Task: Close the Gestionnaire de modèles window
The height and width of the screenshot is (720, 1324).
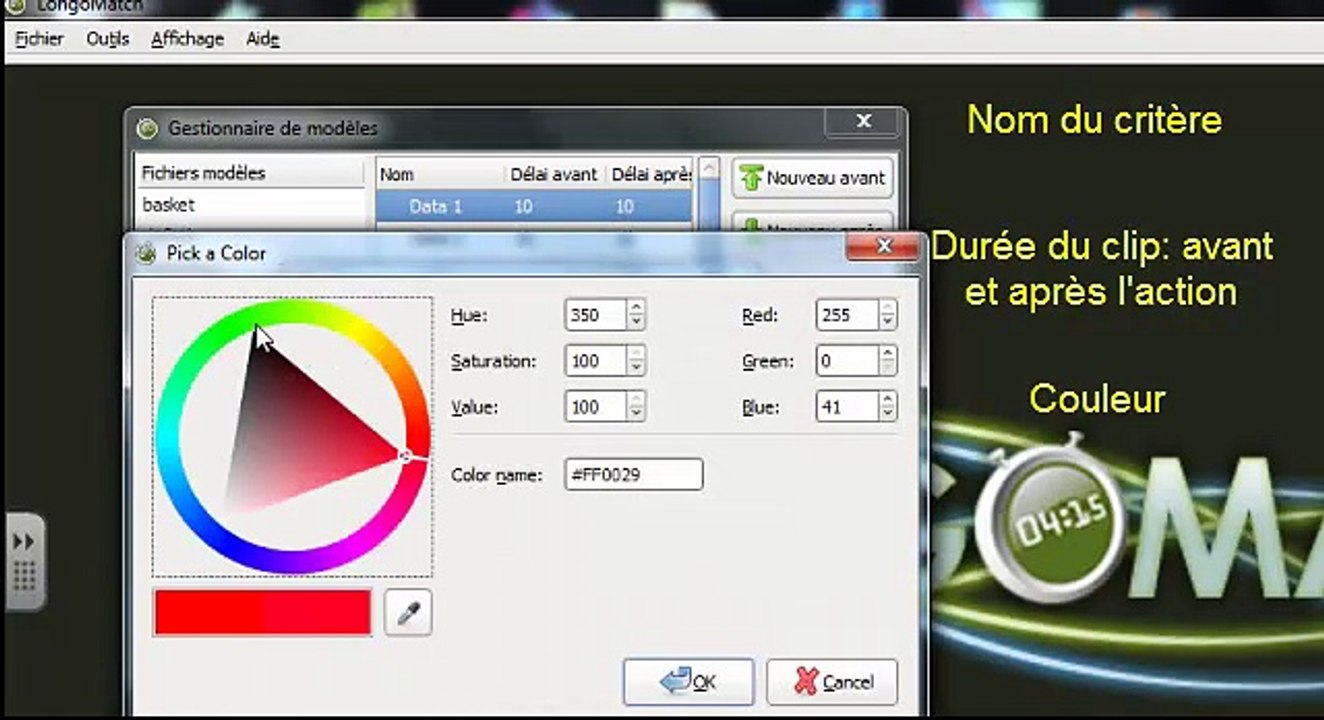Action: [864, 122]
